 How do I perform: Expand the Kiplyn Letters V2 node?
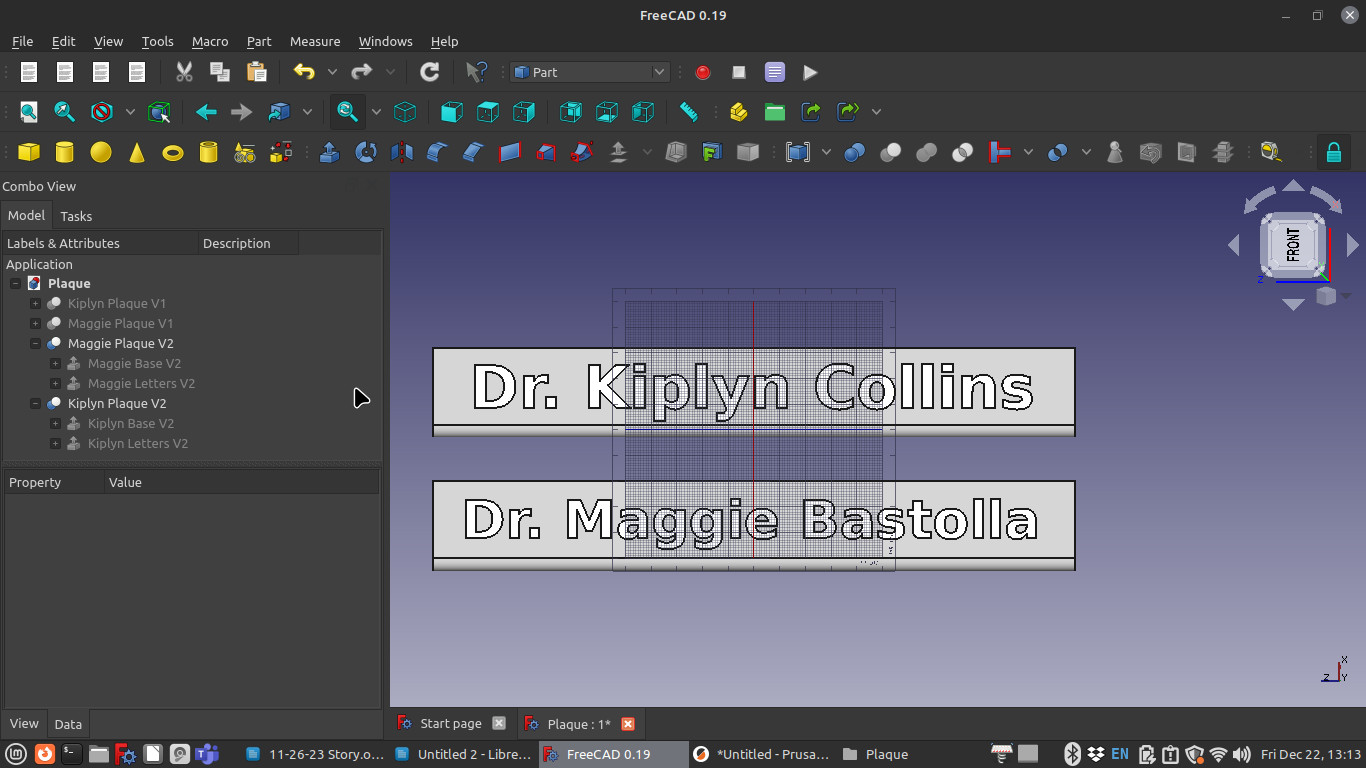click(56, 444)
